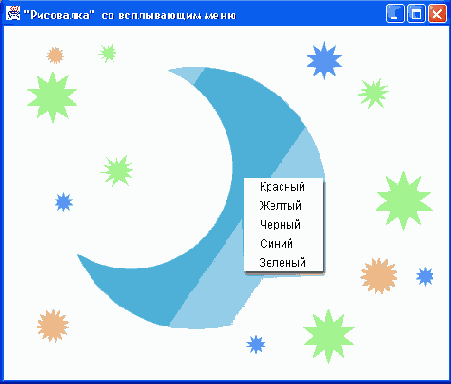Click the large blue star at top right

click(x=324, y=60)
